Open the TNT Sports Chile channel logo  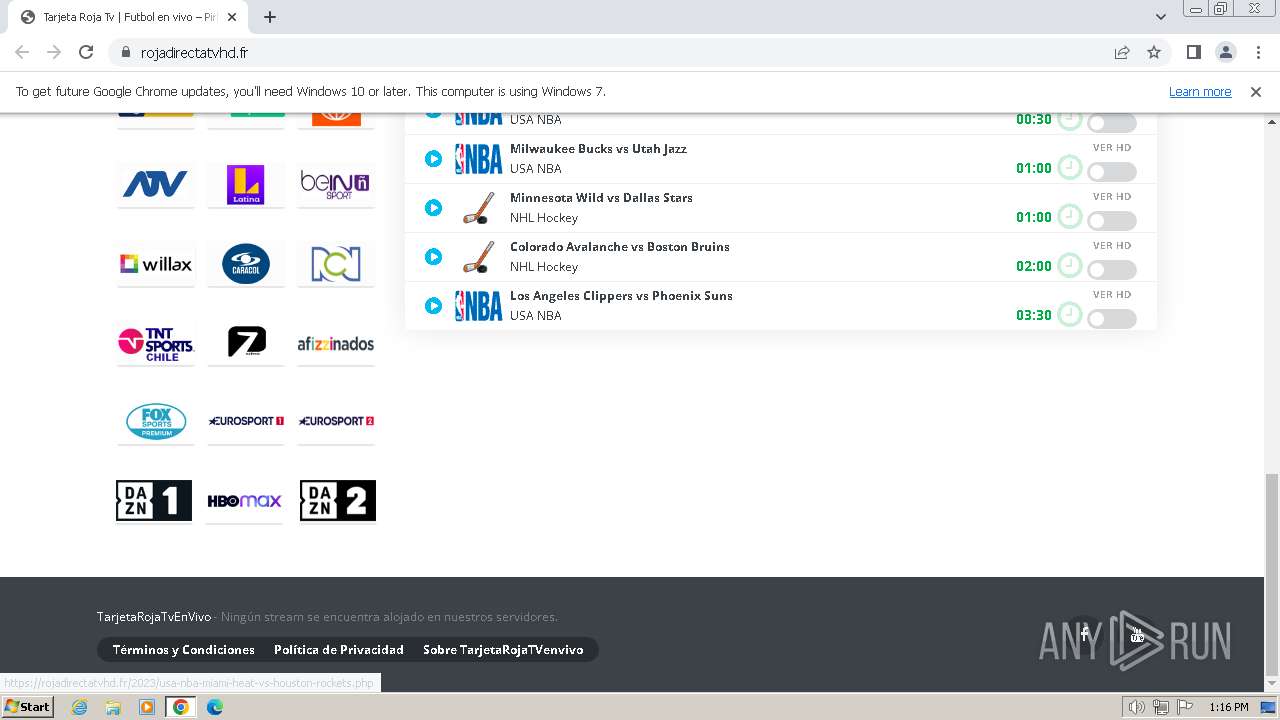155,343
